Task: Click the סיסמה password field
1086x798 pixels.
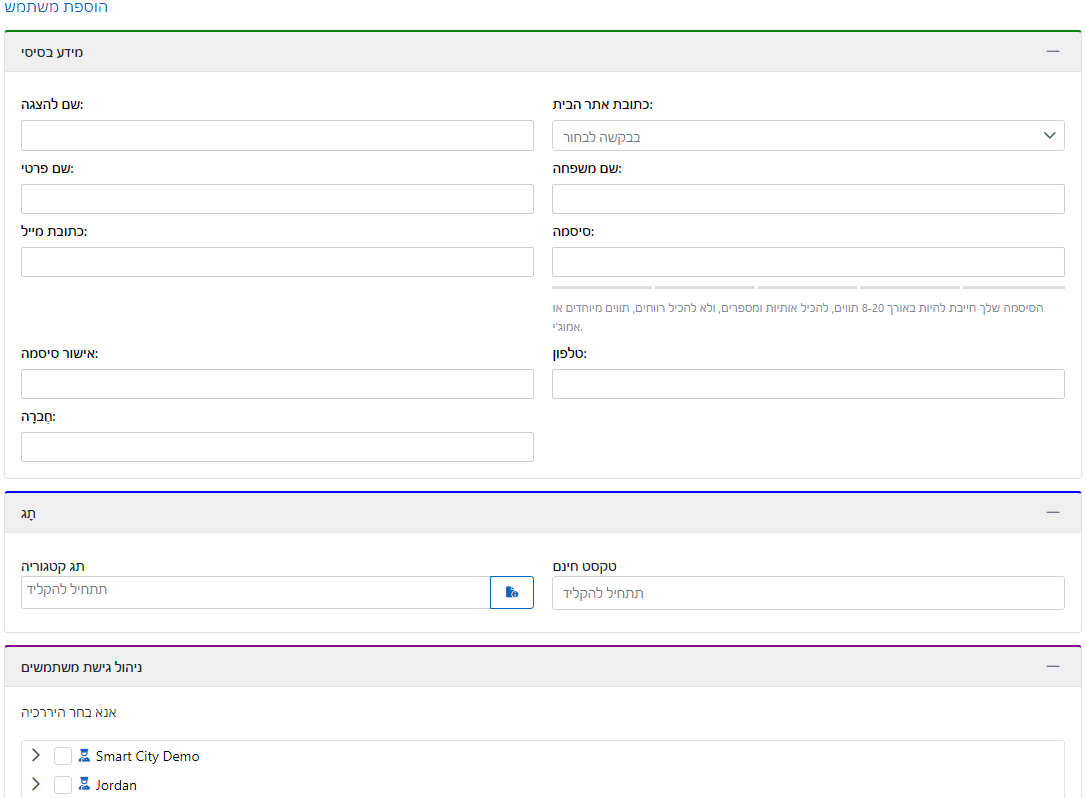Action: 808,262
